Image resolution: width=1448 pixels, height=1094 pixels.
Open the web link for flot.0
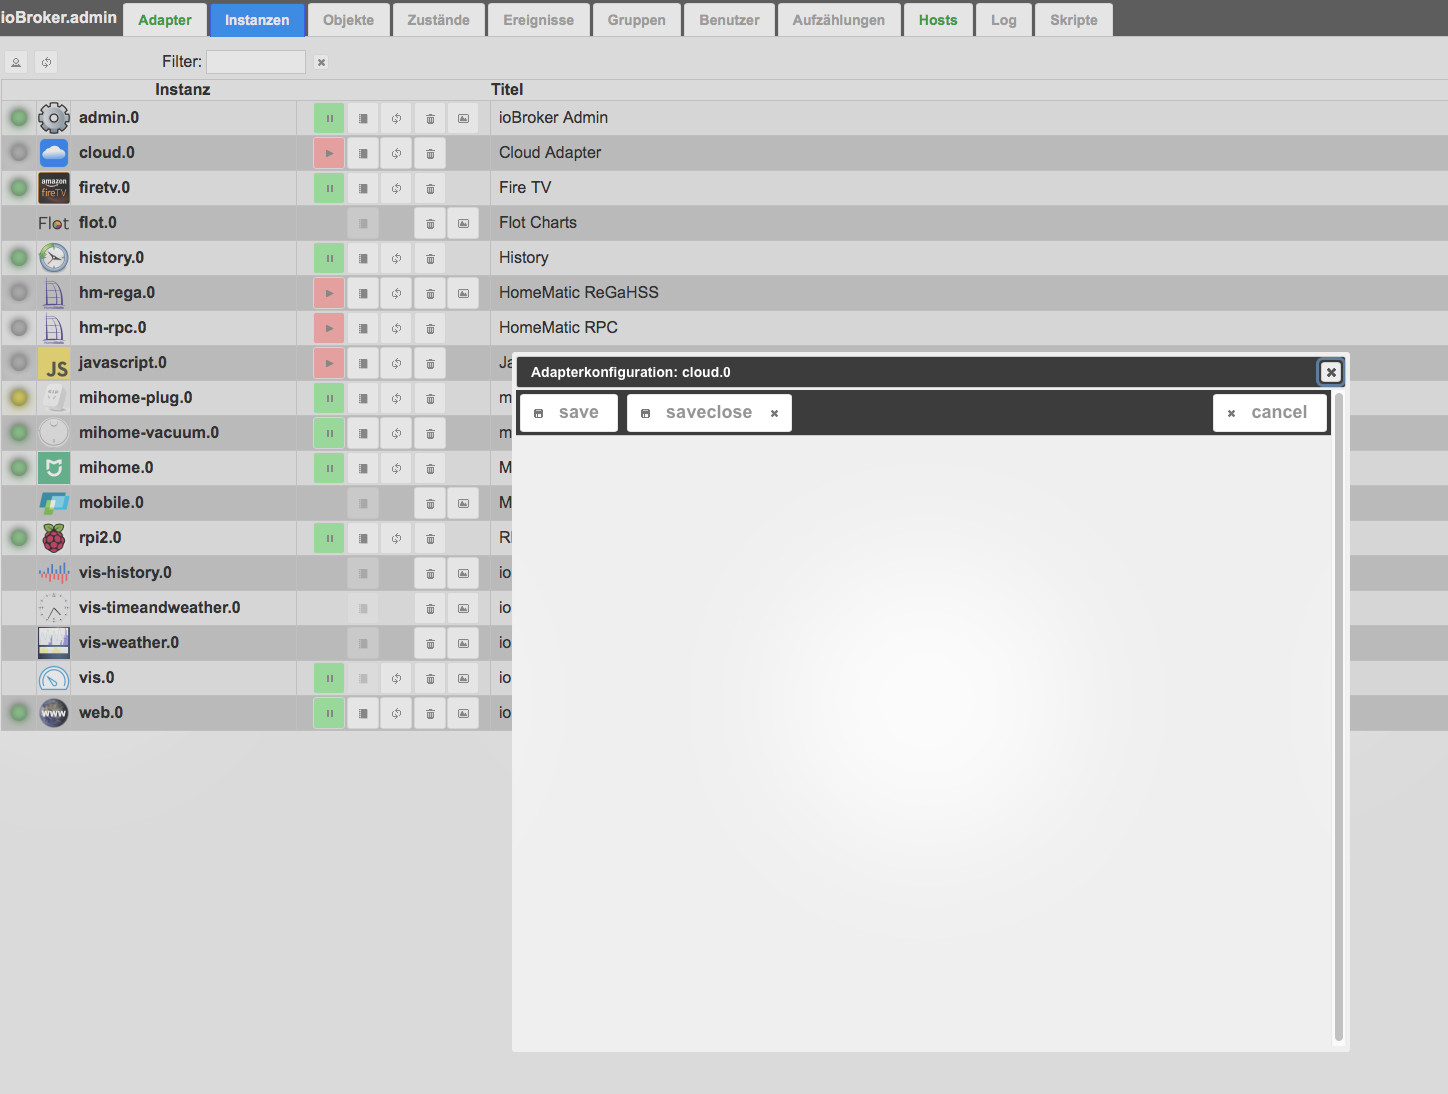[x=463, y=223]
